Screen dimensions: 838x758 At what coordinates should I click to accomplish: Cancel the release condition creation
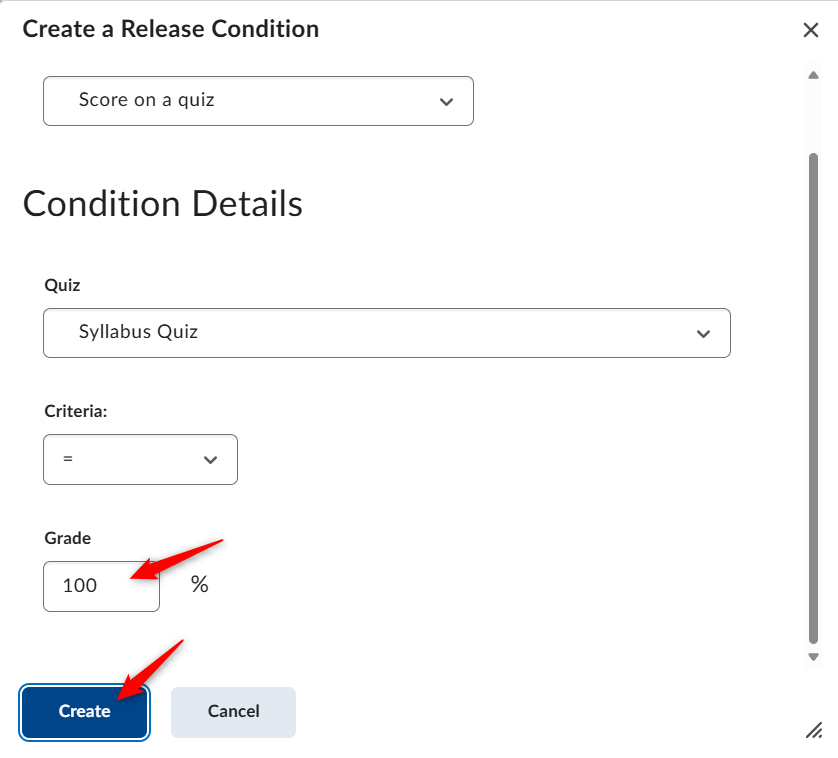234,713
